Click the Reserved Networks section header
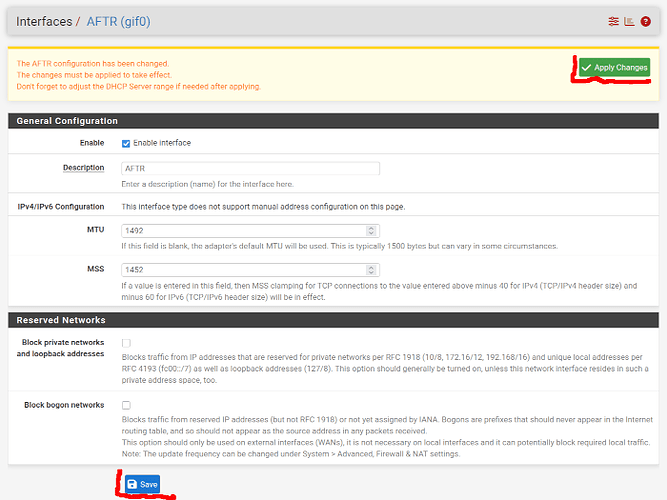667x500 pixels. coord(334,320)
